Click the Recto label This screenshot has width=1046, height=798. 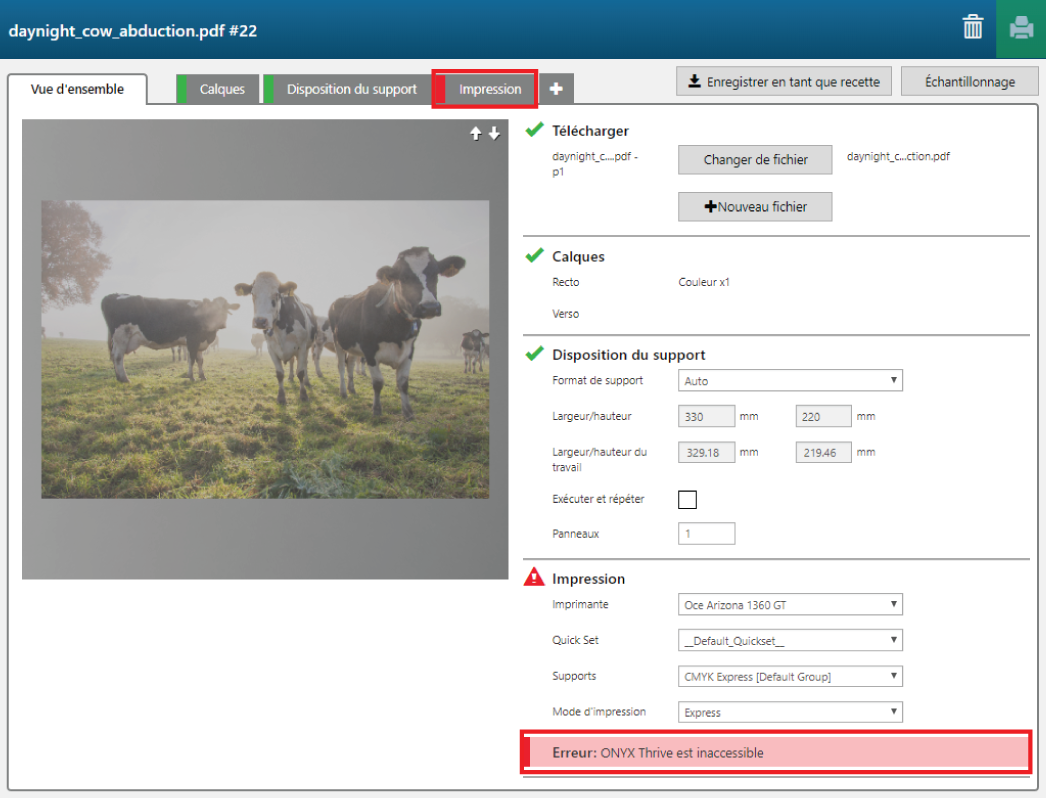pos(566,282)
